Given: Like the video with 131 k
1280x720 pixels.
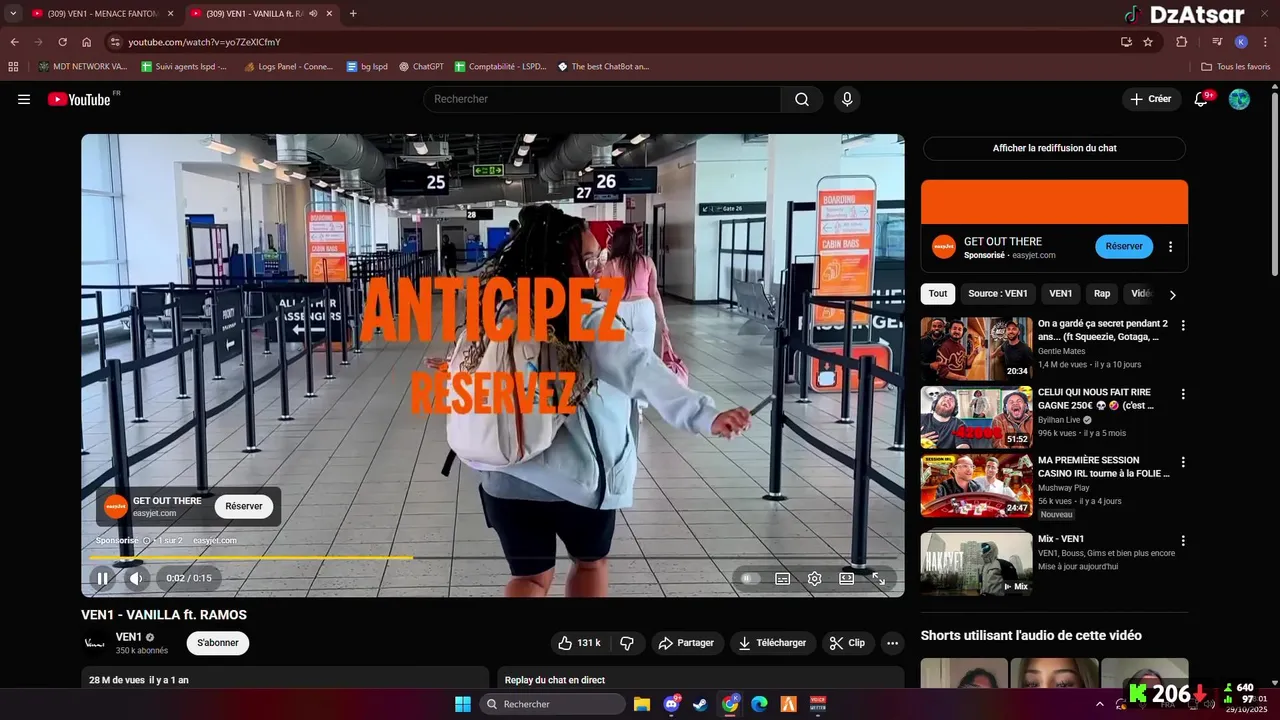Looking at the screenshot, I should coord(579,643).
